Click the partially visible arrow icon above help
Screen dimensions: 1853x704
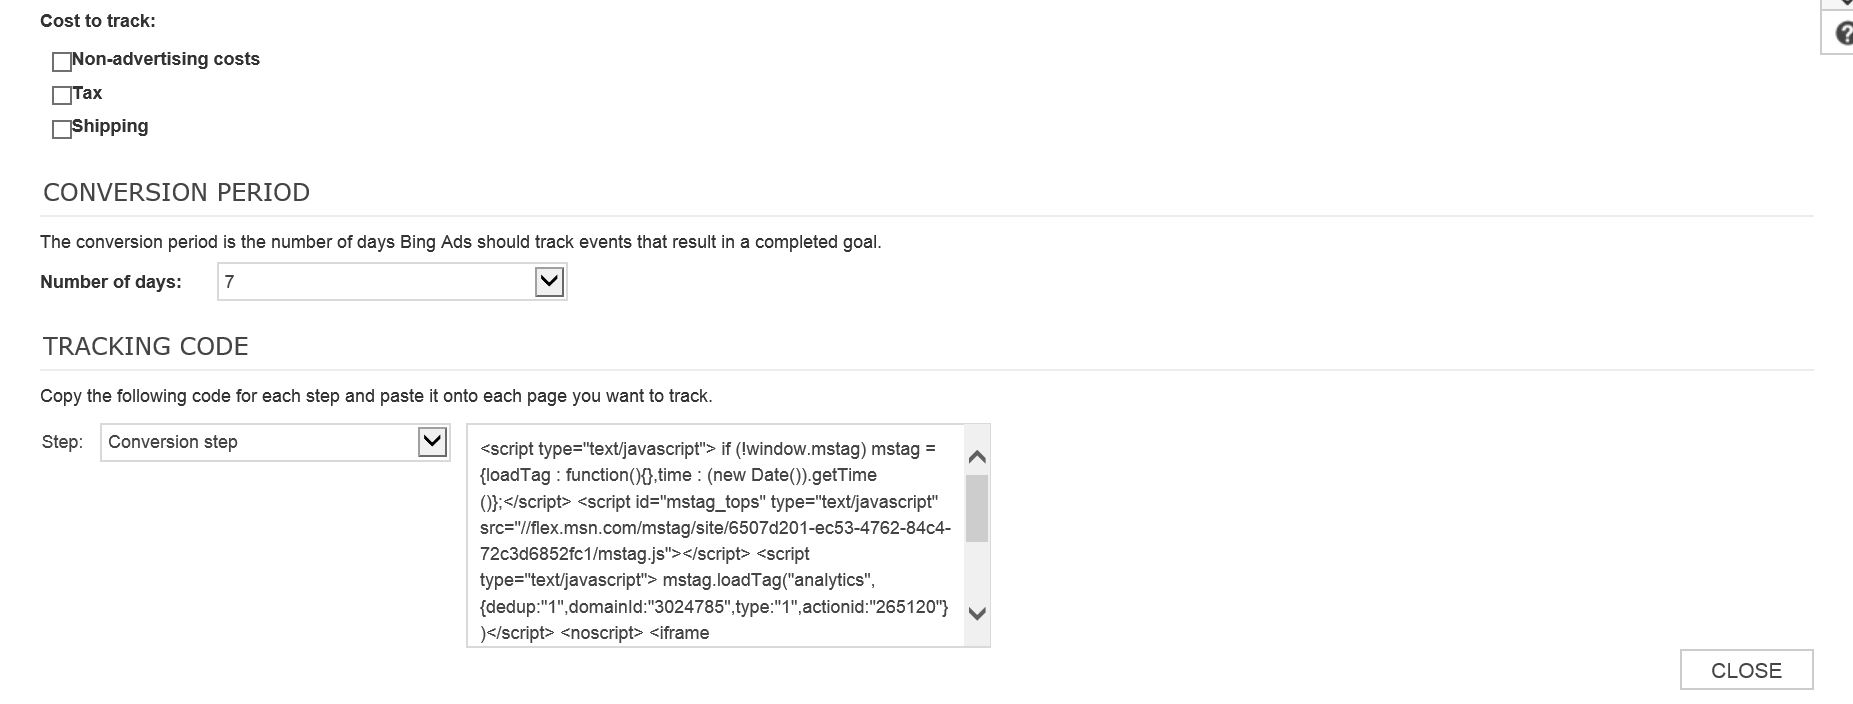[x=1846, y=3]
